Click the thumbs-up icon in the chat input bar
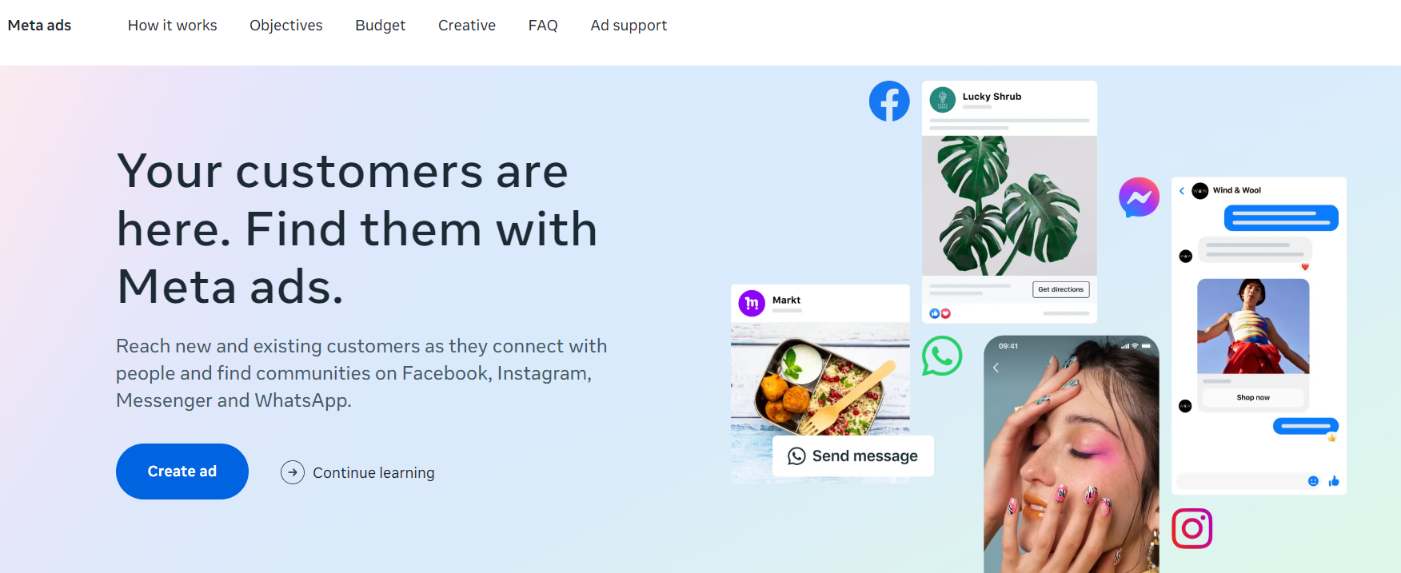This screenshot has width=1401, height=573. click(x=1334, y=481)
